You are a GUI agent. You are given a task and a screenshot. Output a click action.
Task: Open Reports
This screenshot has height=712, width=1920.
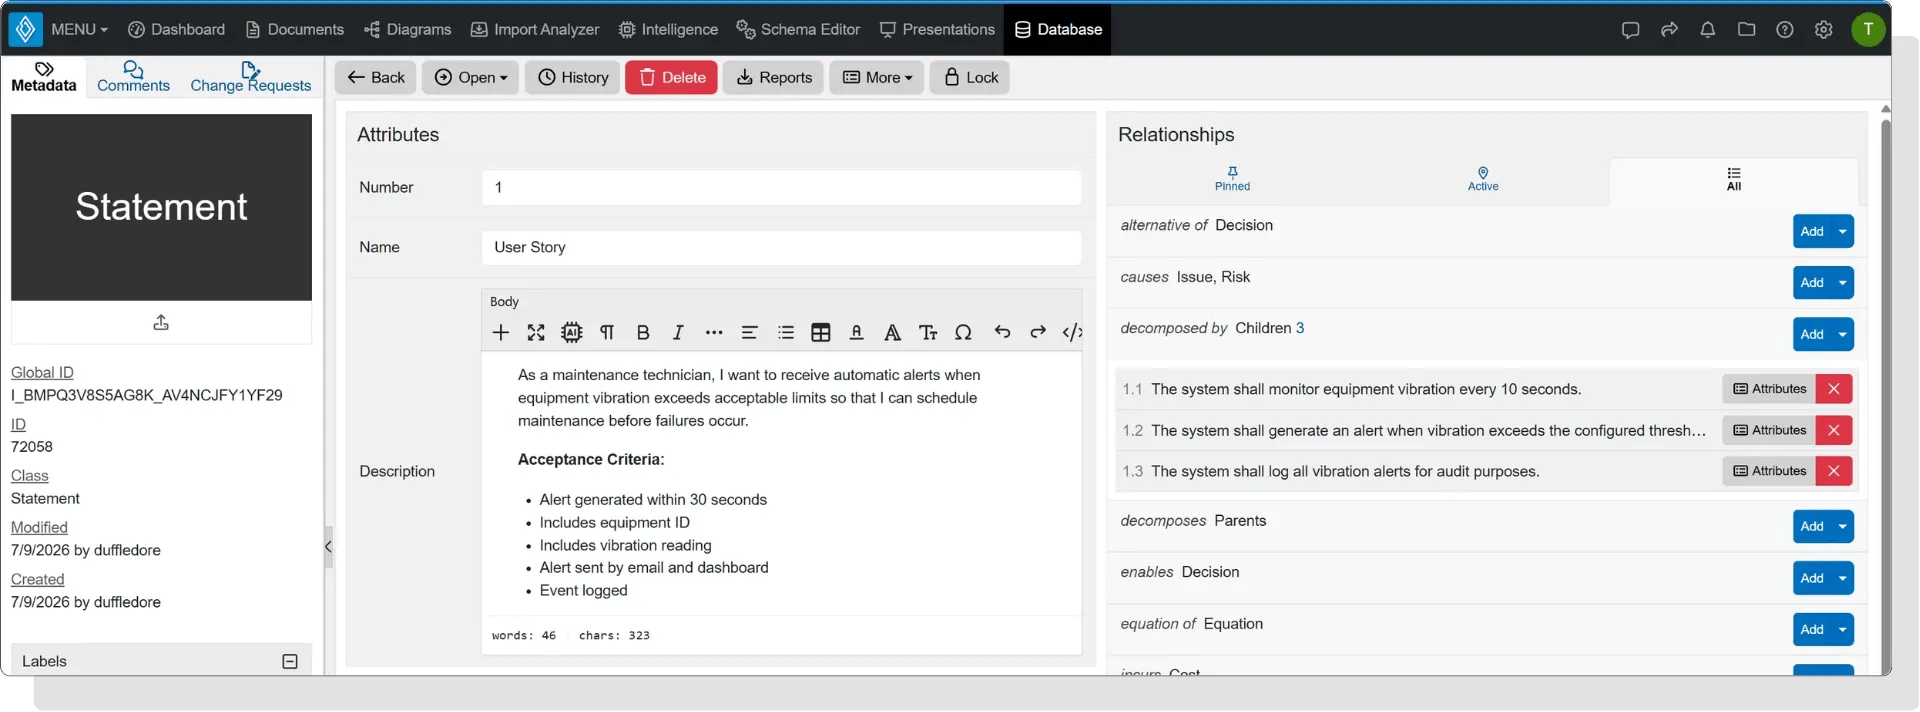(774, 78)
